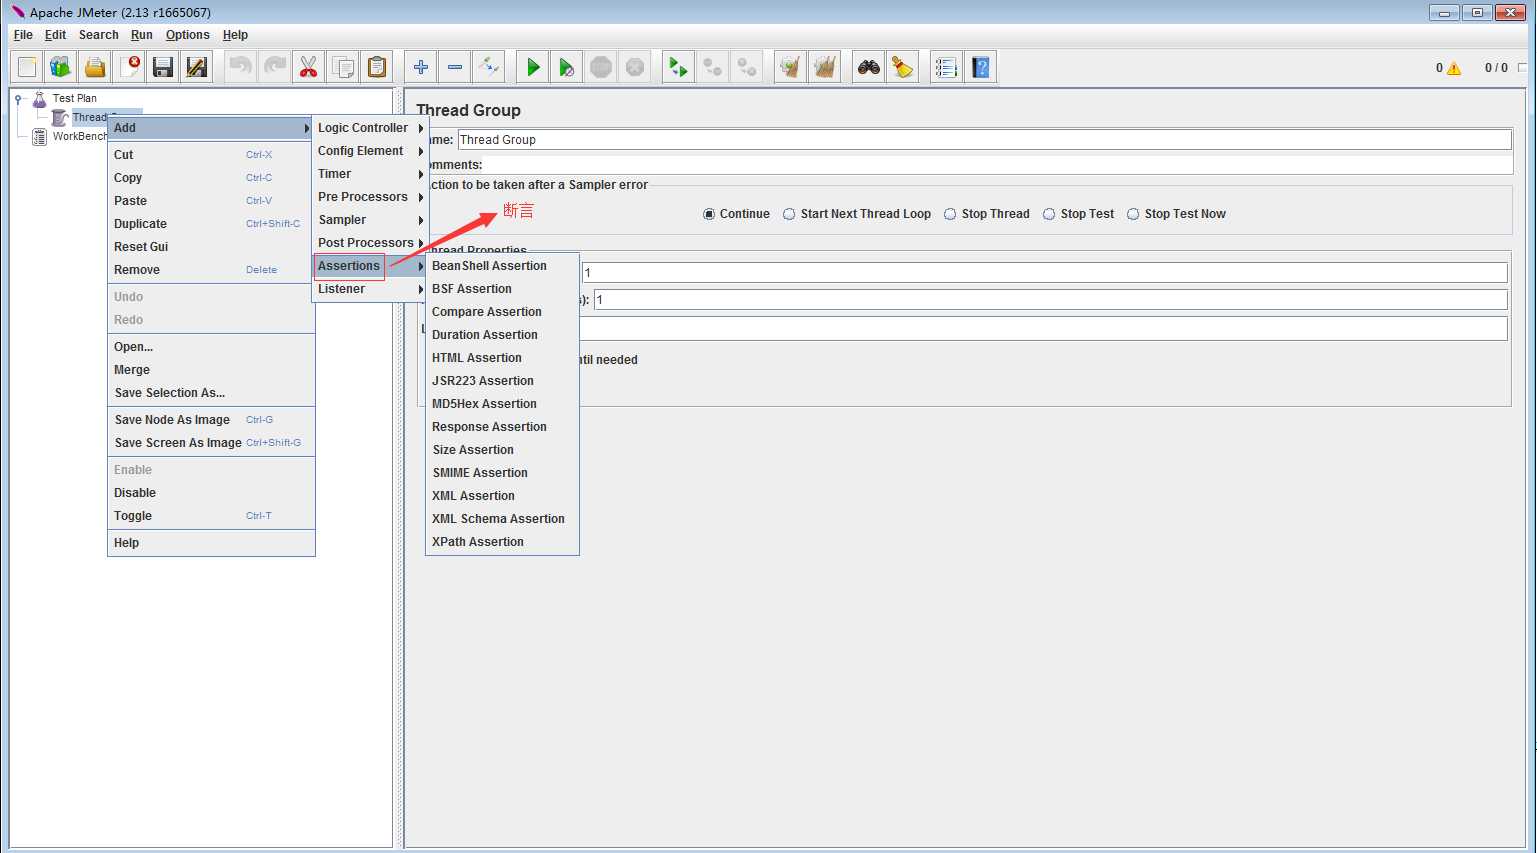
Task: Choose Response Assertion from submenu
Action: point(502,427)
